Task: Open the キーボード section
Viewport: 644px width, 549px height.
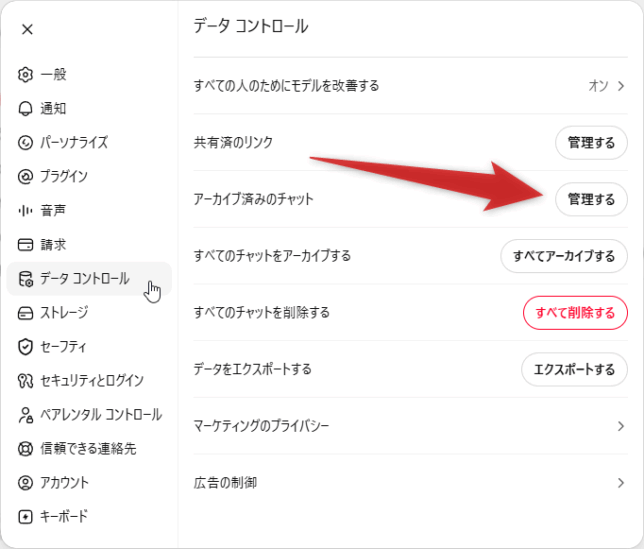Action: click(x=89, y=517)
